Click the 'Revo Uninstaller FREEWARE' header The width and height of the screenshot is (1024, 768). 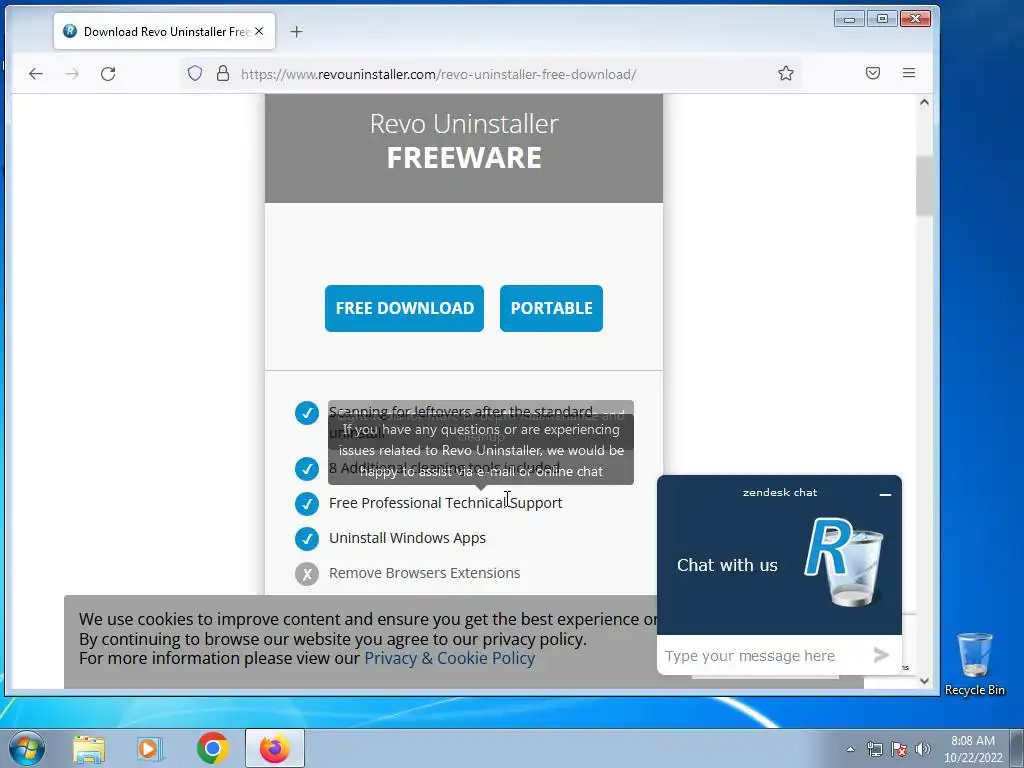(464, 141)
